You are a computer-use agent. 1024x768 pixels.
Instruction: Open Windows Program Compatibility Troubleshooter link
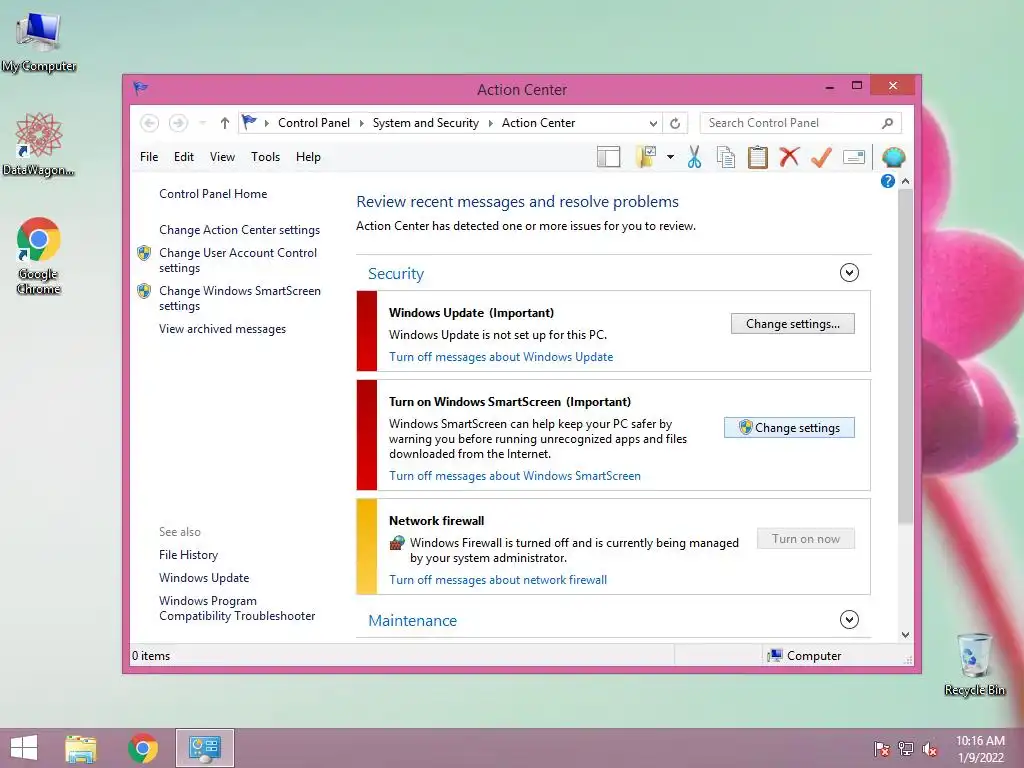(x=237, y=608)
